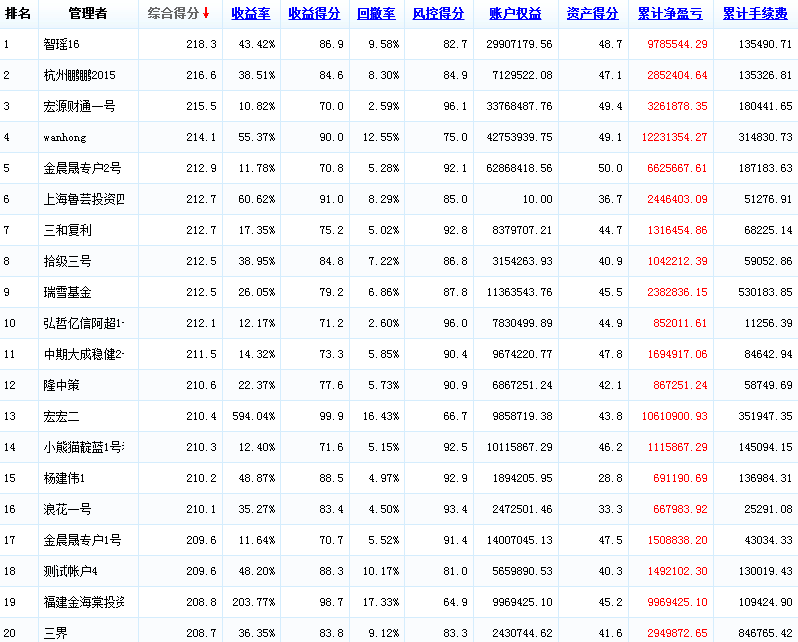Click the 综合得分 column header text

point(172,14)
